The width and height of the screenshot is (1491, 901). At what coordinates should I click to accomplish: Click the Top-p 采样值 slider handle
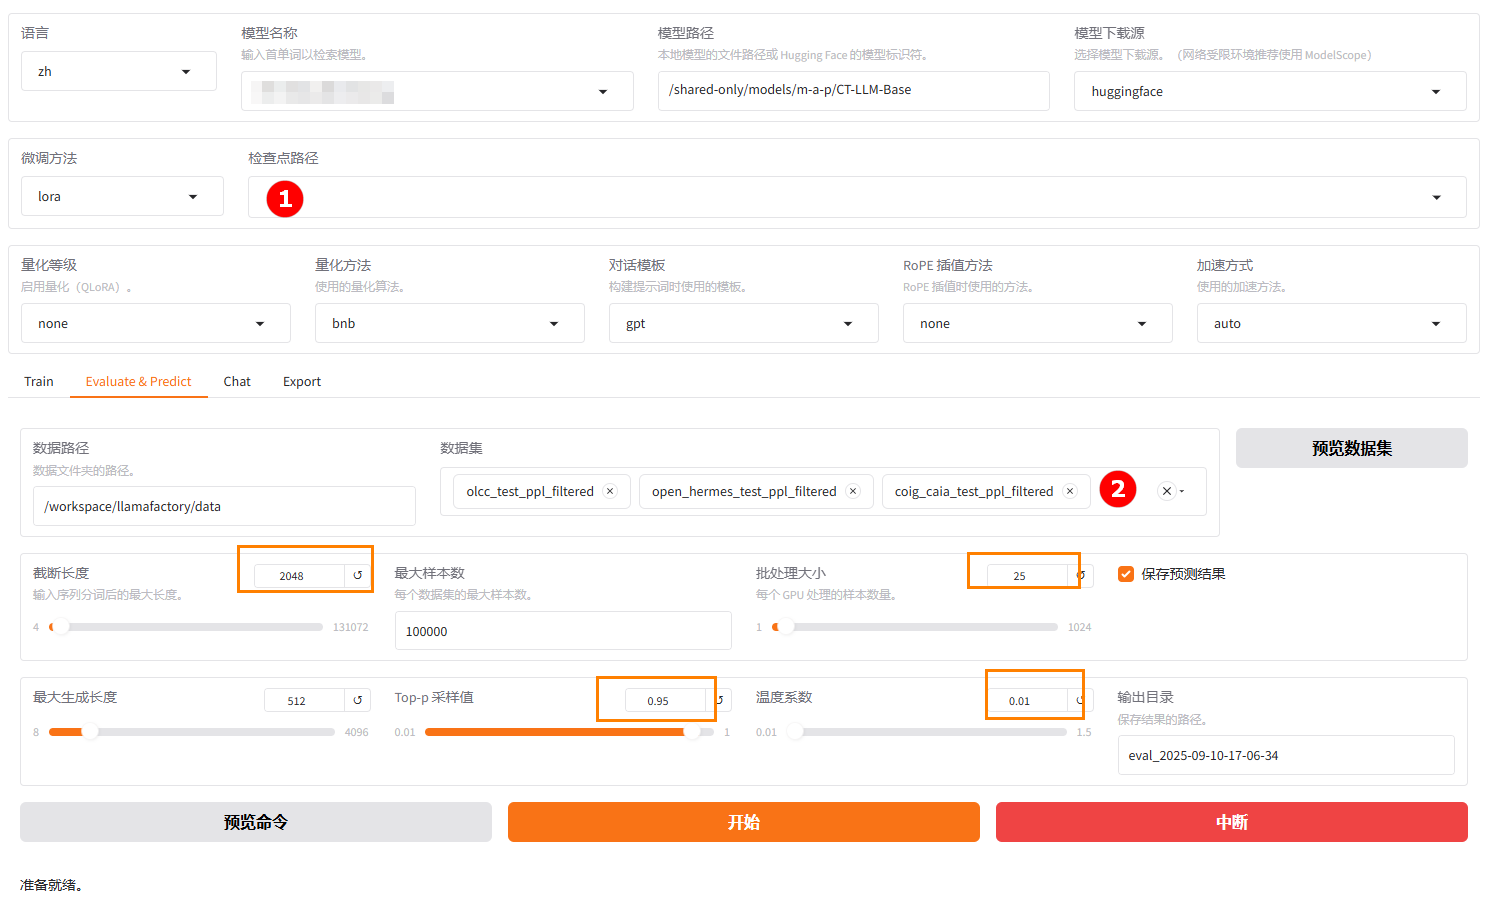[x=692, y=732]
